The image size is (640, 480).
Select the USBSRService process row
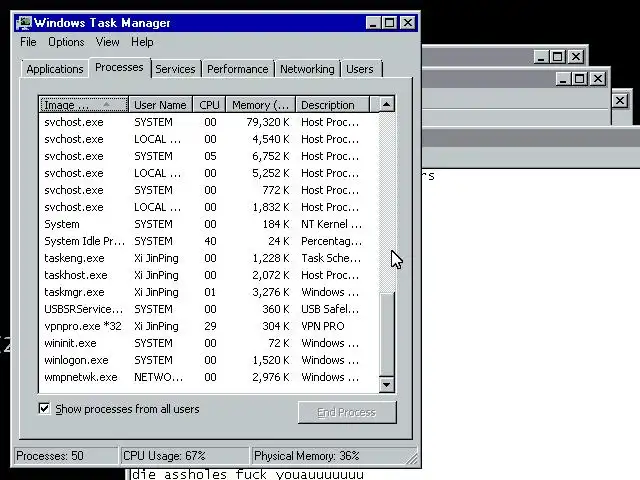[209, 309]
